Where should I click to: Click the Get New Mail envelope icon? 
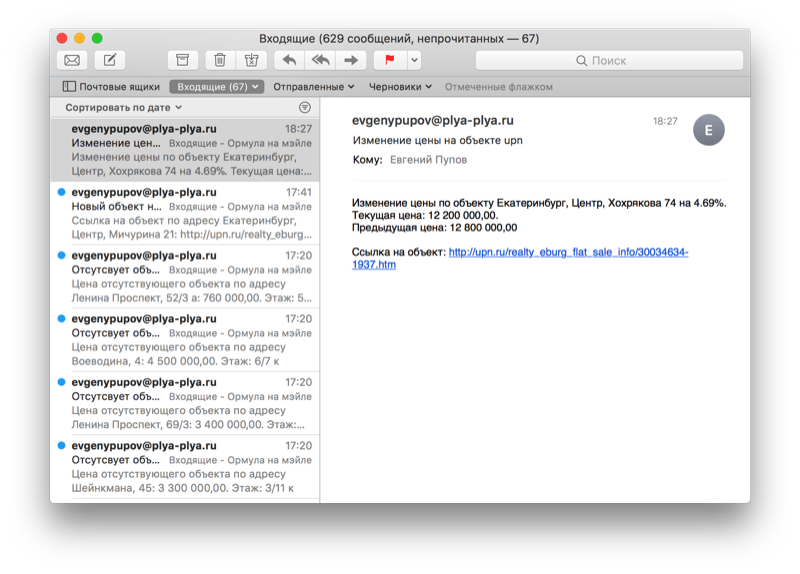[x=72, y=61]
